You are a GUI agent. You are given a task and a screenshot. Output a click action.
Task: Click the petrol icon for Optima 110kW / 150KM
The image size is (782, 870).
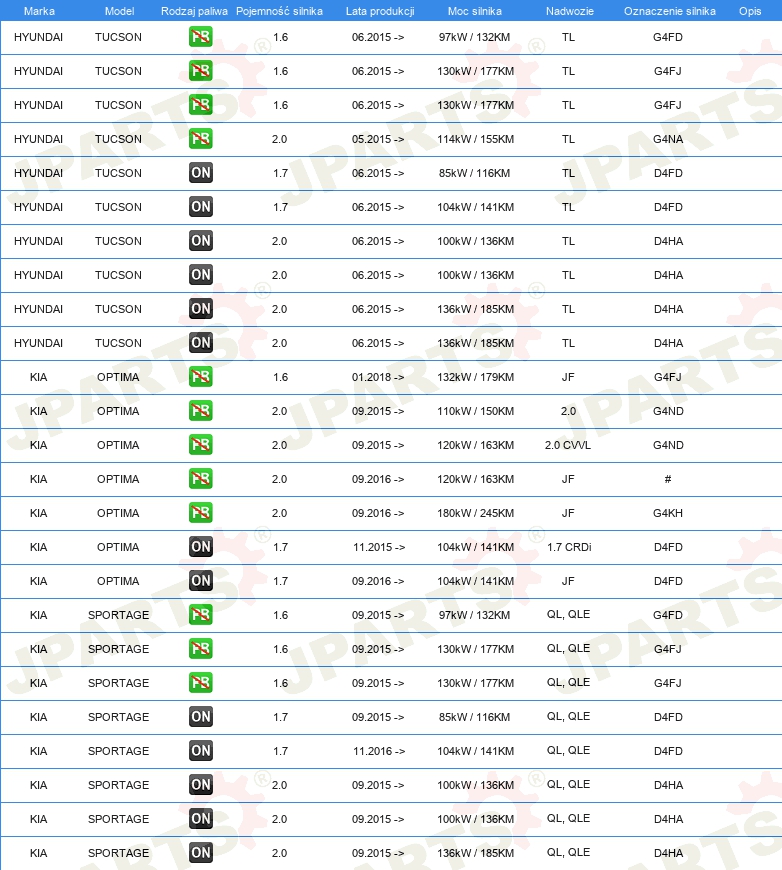coord(200,411)
